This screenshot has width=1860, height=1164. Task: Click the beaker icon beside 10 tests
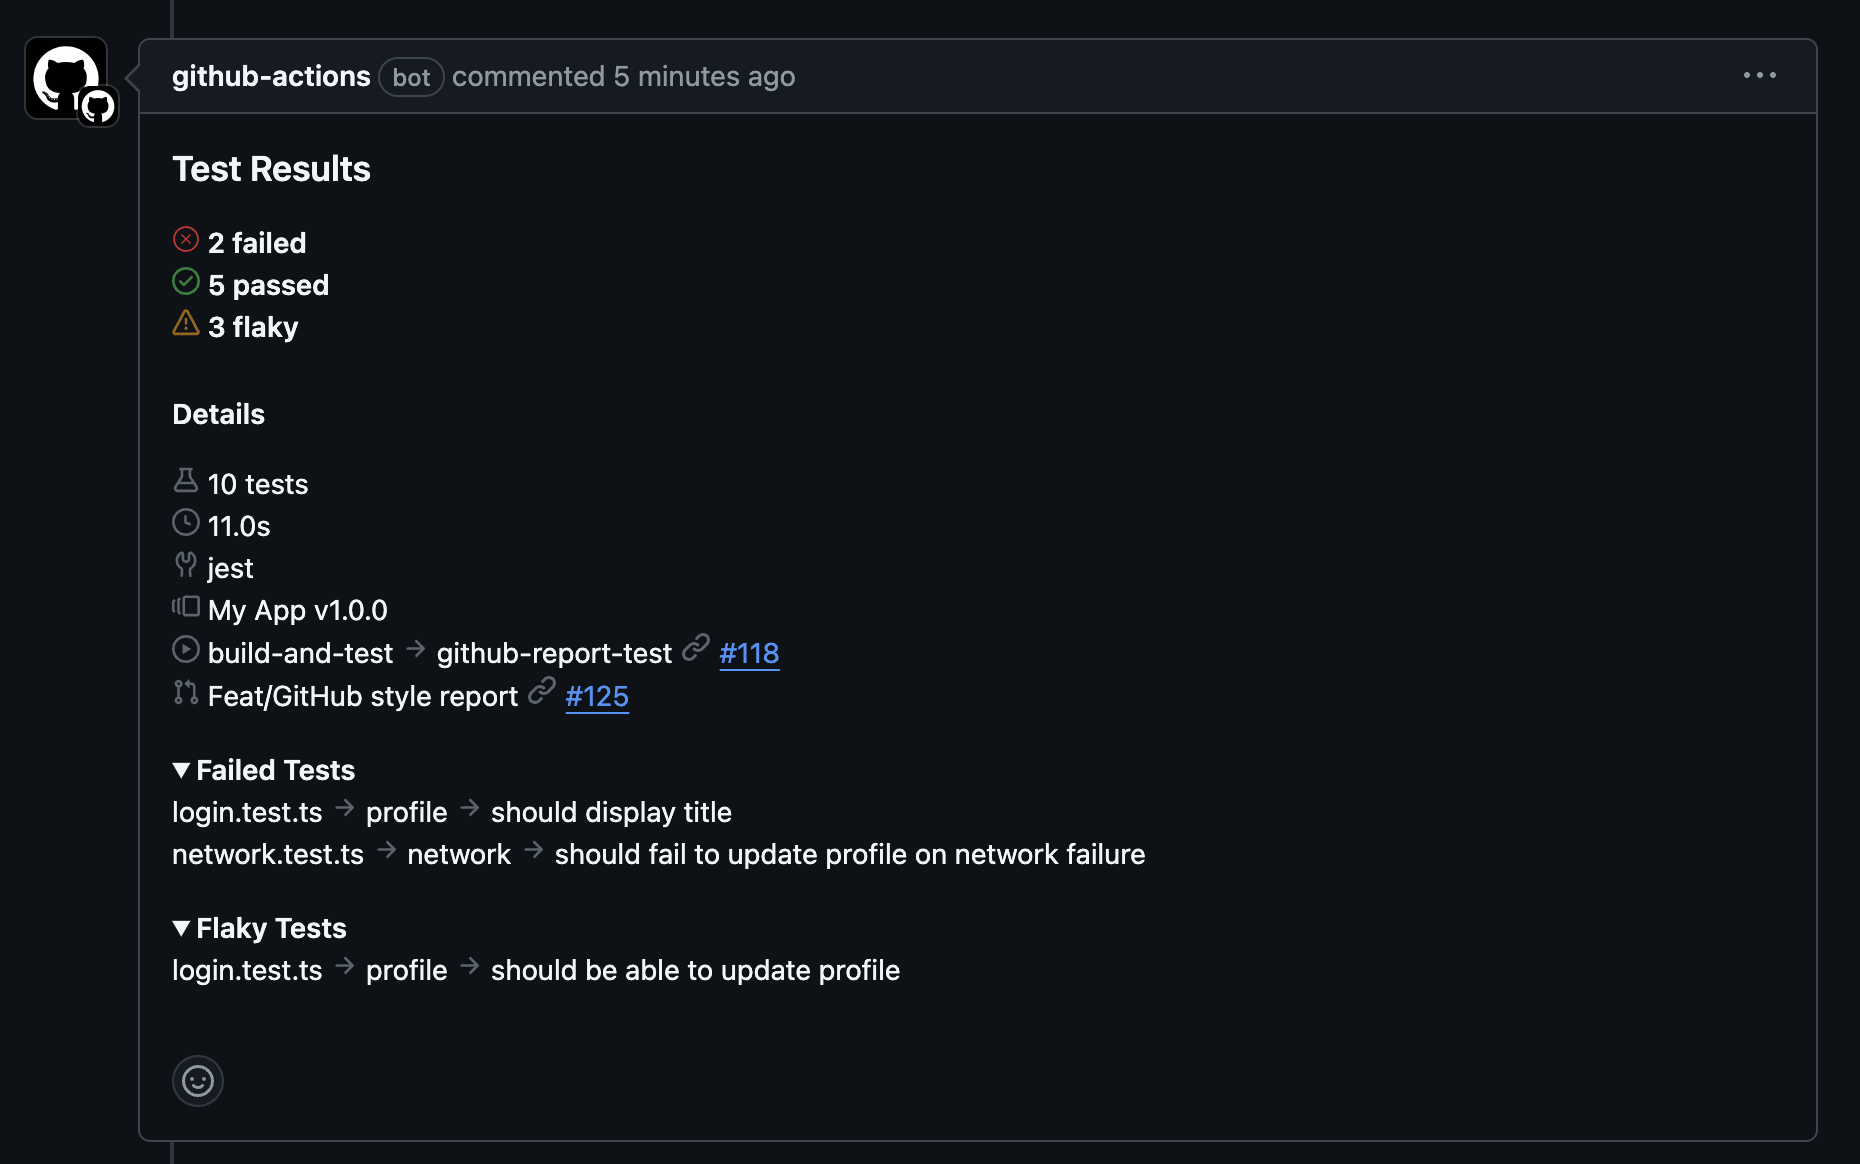186,481
